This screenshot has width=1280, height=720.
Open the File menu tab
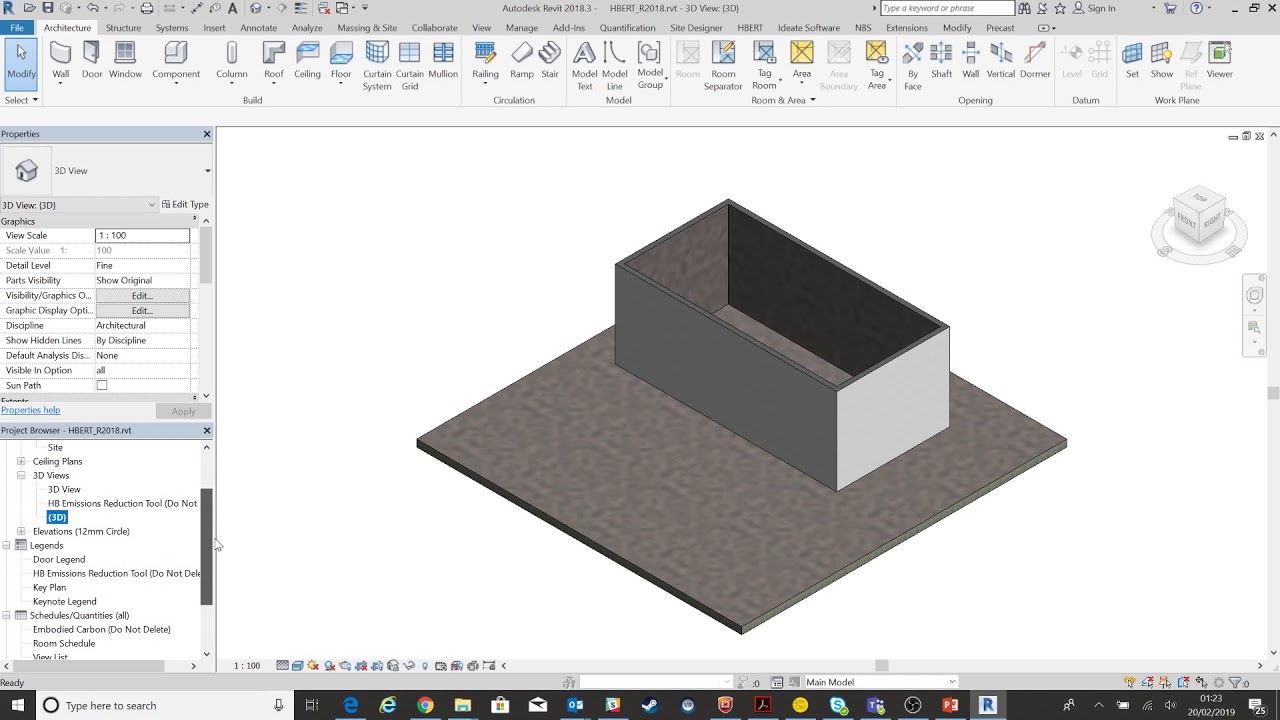[17, 28]
